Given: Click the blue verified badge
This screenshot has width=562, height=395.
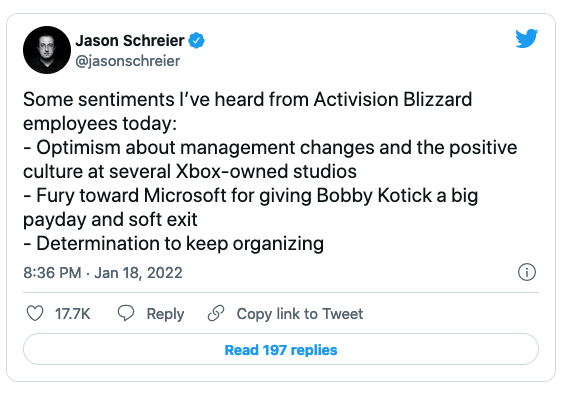Looking at the screenshot, I should [197, 41].
